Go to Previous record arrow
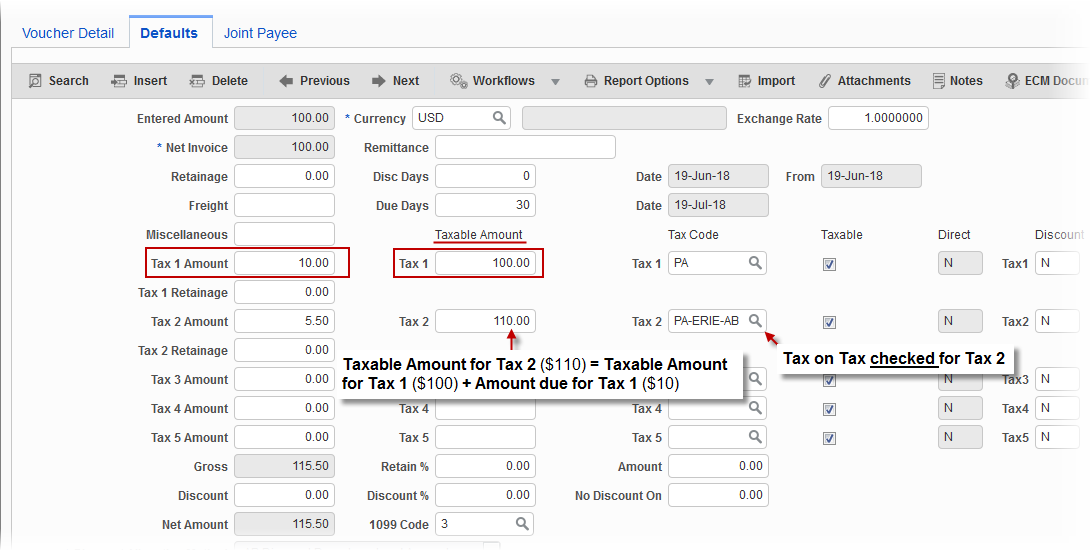The width and height of the screenshot is (1091, 551). click(x=286, y=81)
